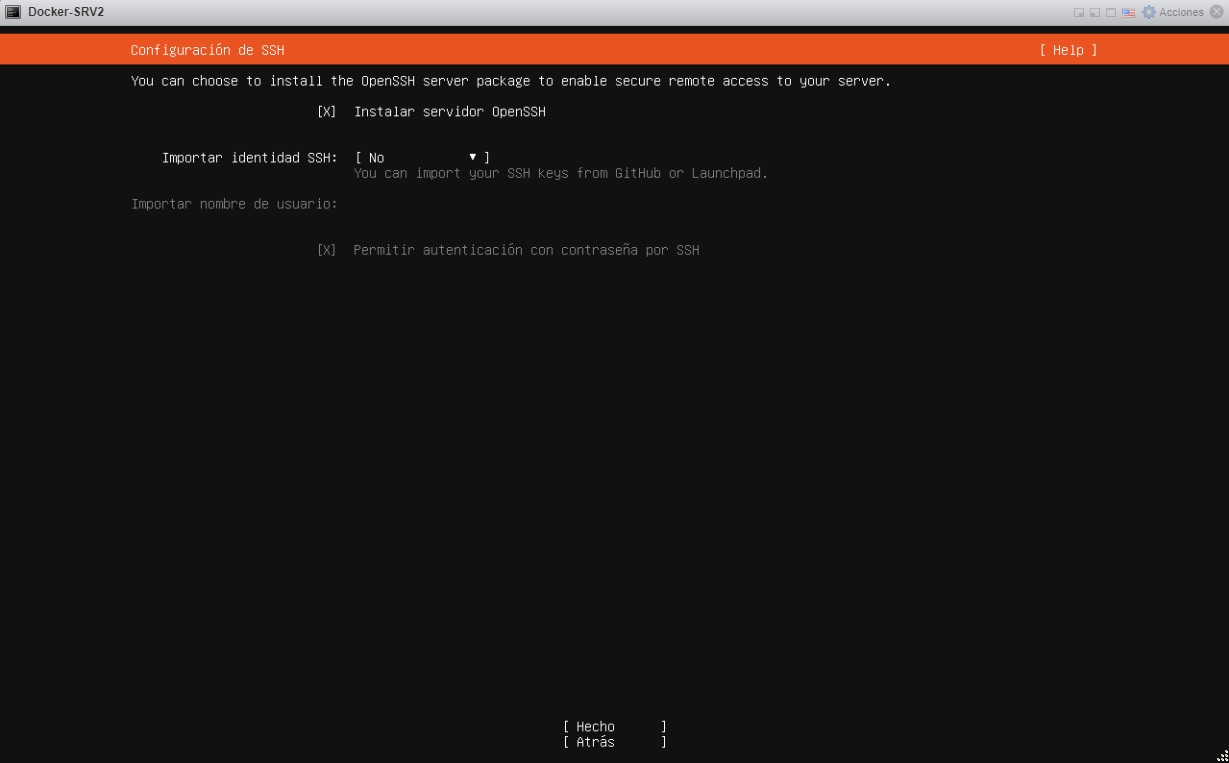Click the gear icon beside Acciones
The width and height of the screenshot is (1229, 763).
[x=1147, y=11]
